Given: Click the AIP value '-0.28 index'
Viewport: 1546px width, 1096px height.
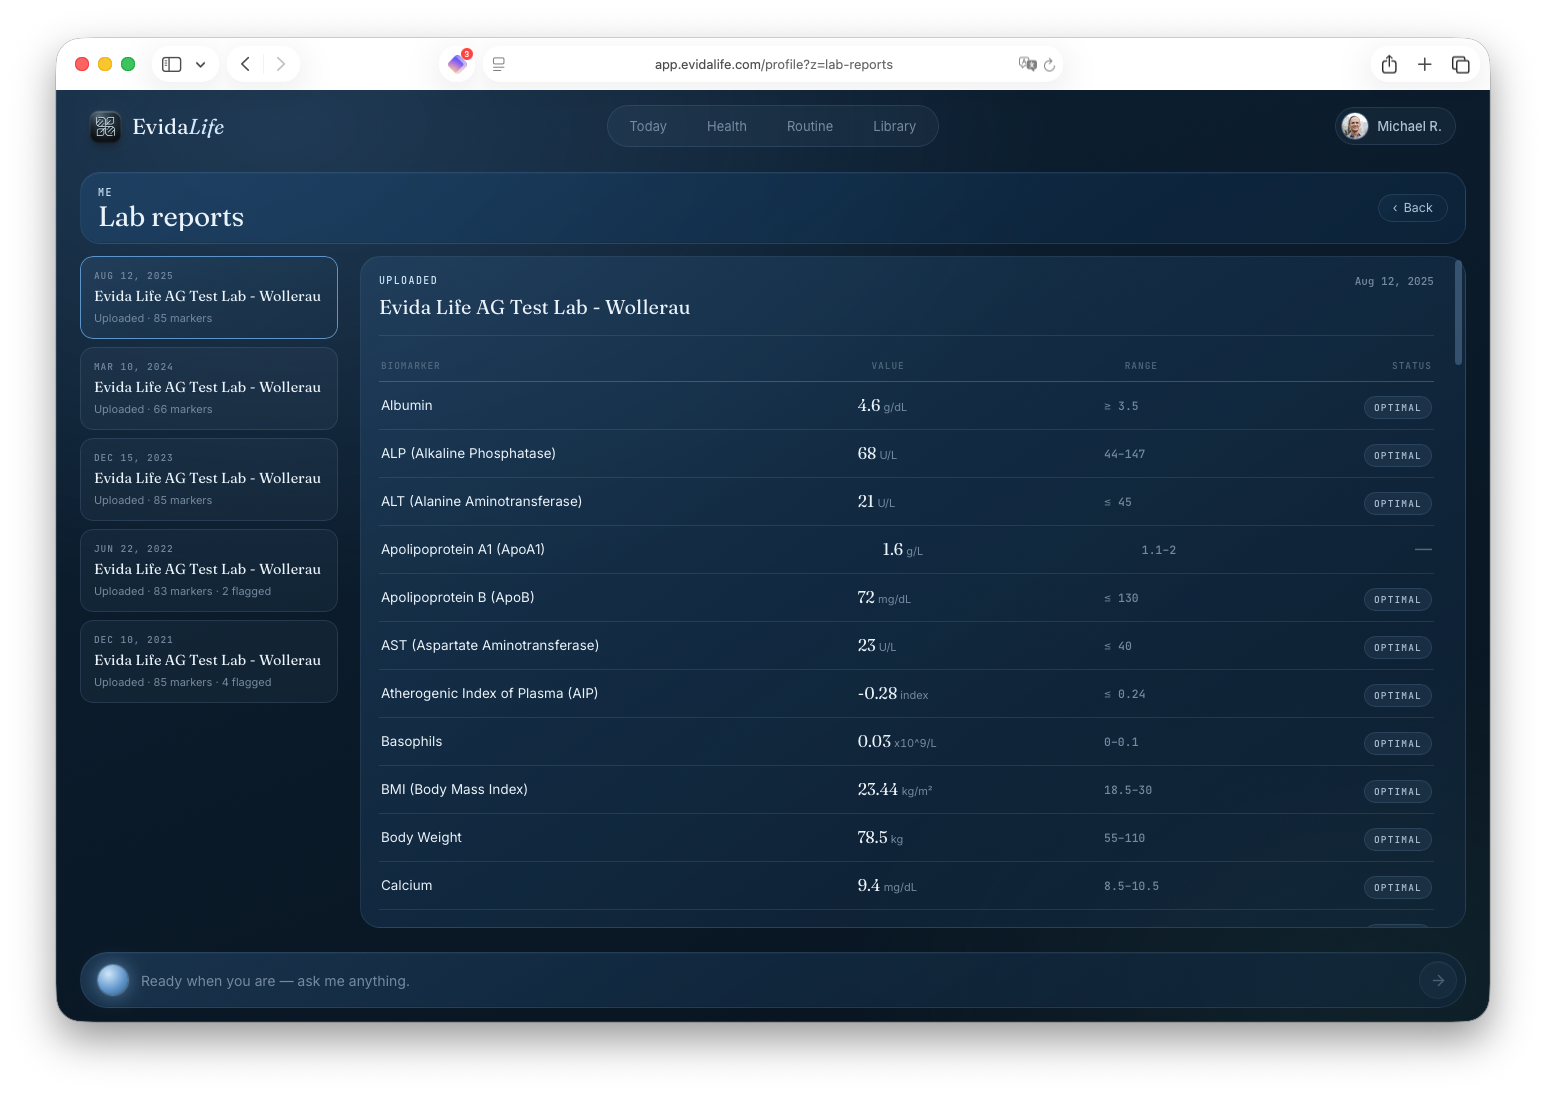Looking at the screenshot, I should [x=893, y=694].
